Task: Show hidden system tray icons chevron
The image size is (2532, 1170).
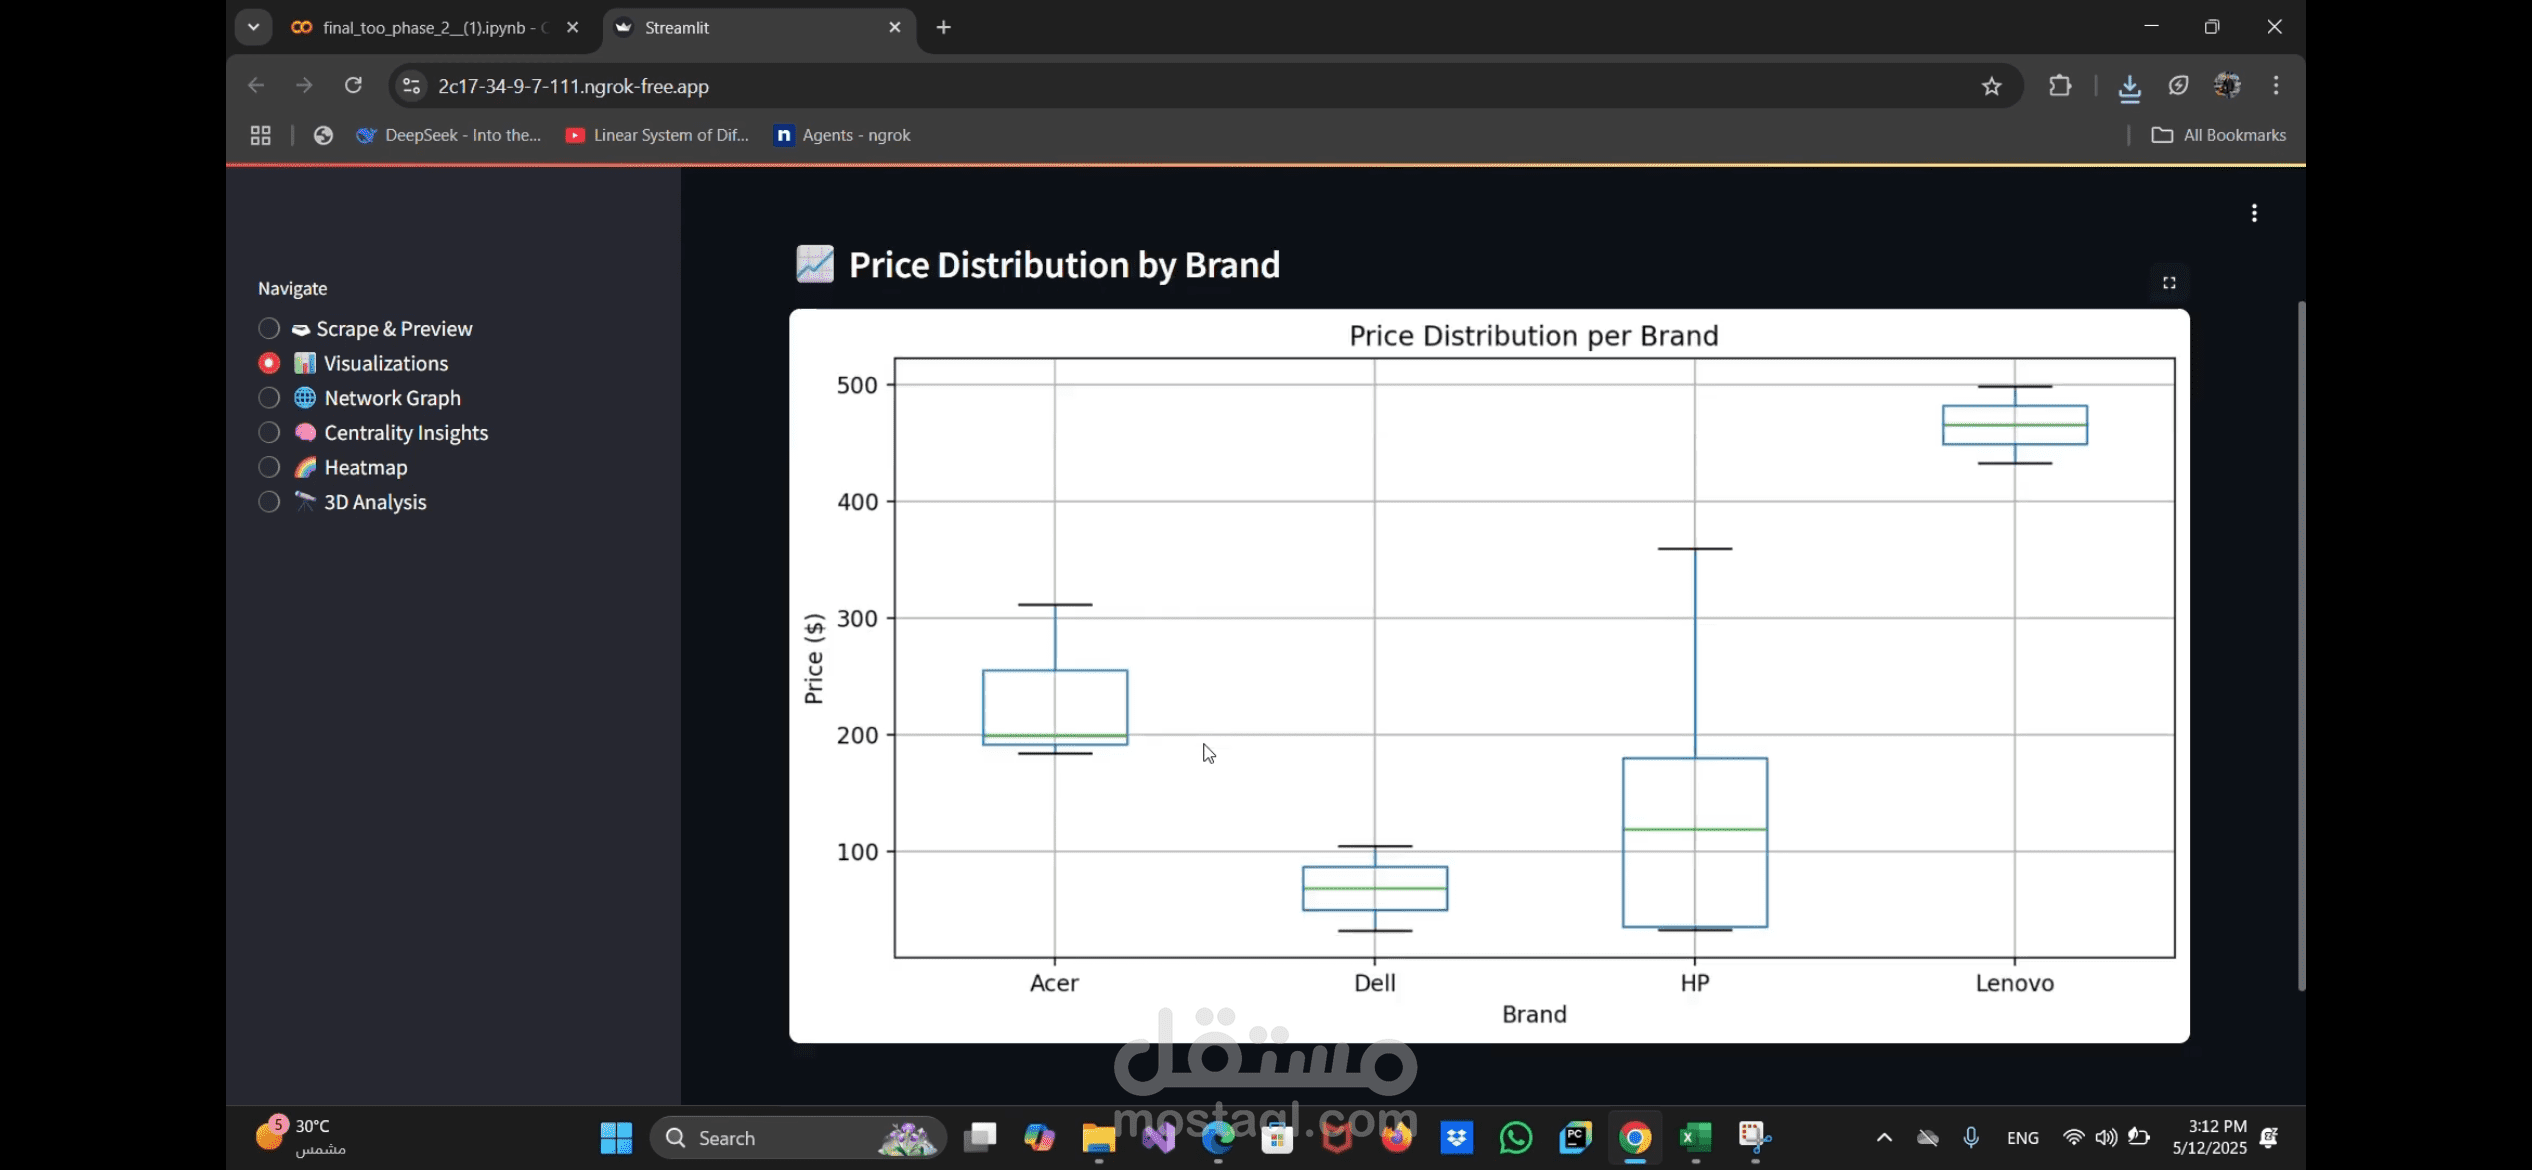Action: [x=1884, y=1137]
